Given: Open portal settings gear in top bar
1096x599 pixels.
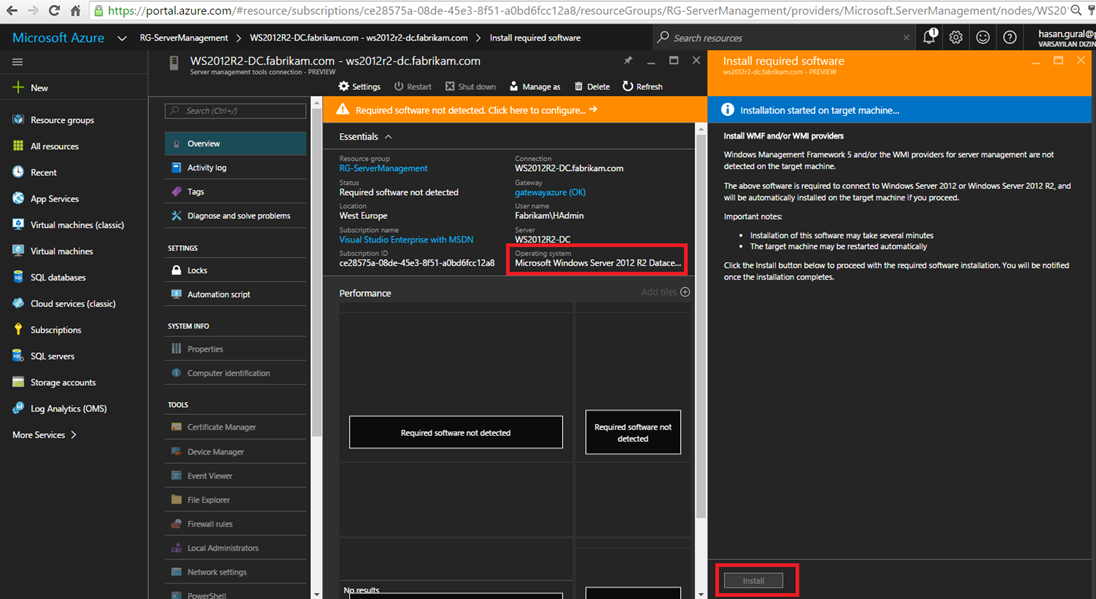Looking at the screenshot, I should coord(956,38).
